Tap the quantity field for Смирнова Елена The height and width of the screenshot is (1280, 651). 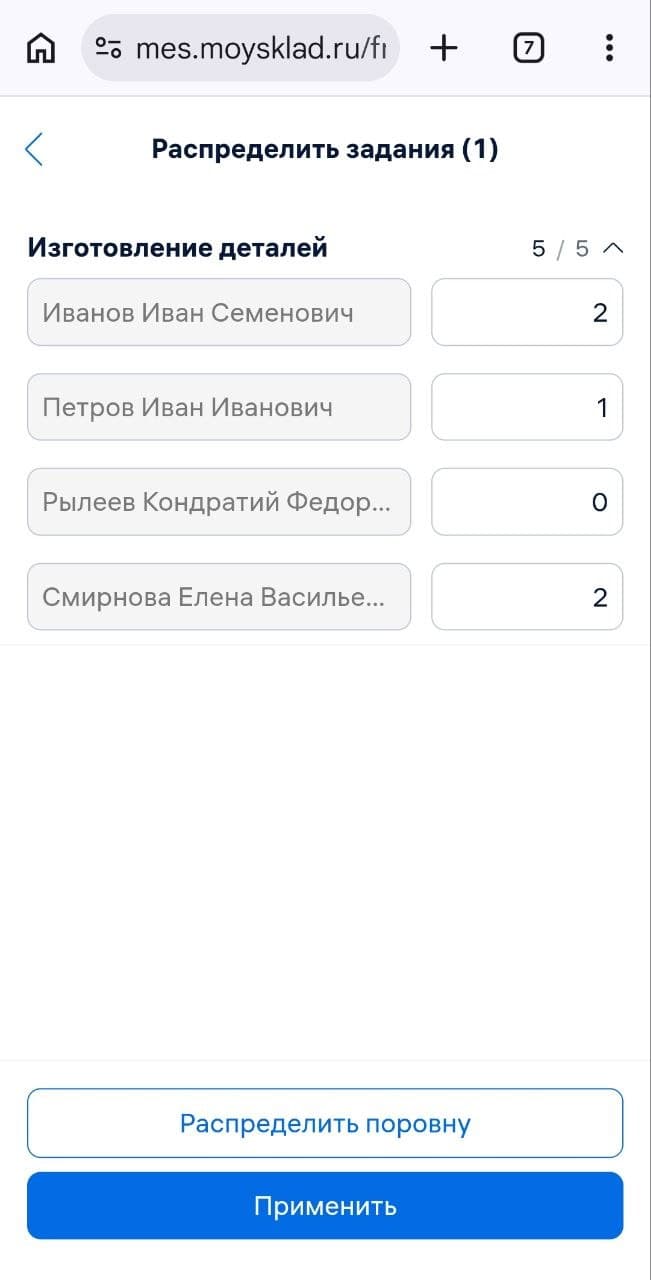coord(527,596)
